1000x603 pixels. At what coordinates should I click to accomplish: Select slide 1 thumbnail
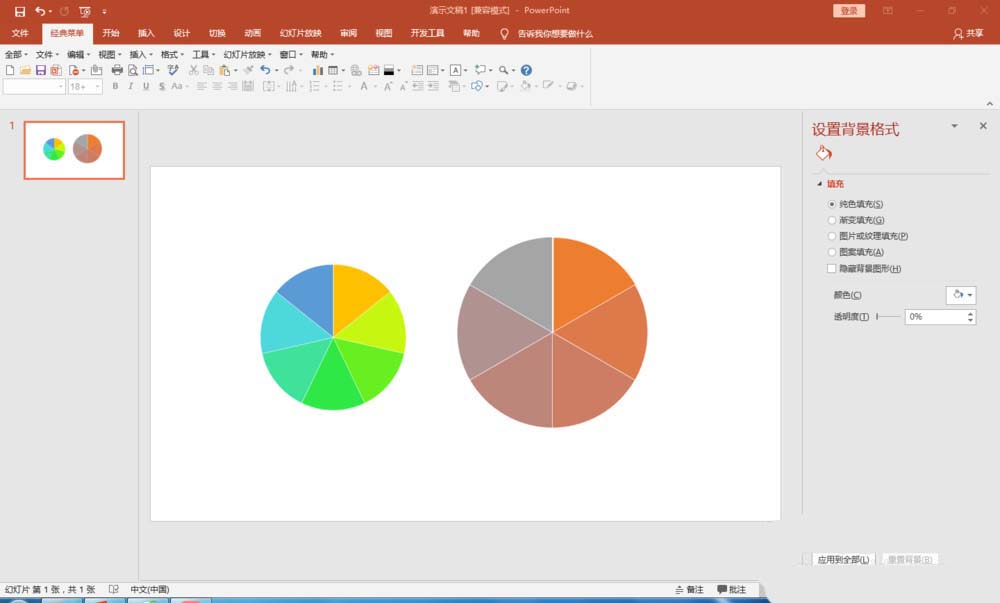[x=74, y=150]
